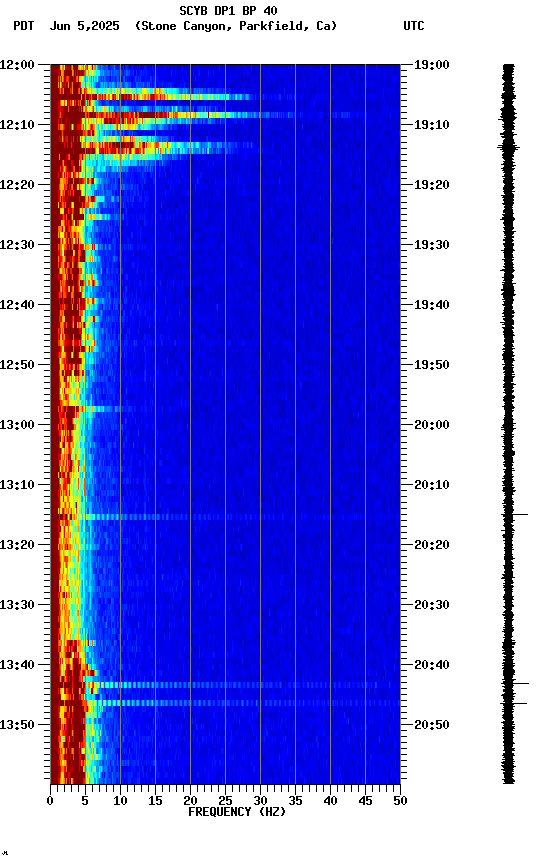Click the 19:10 UTC time label
The image size is (552, 864).
pyautogui.click(x=432, y=125)
